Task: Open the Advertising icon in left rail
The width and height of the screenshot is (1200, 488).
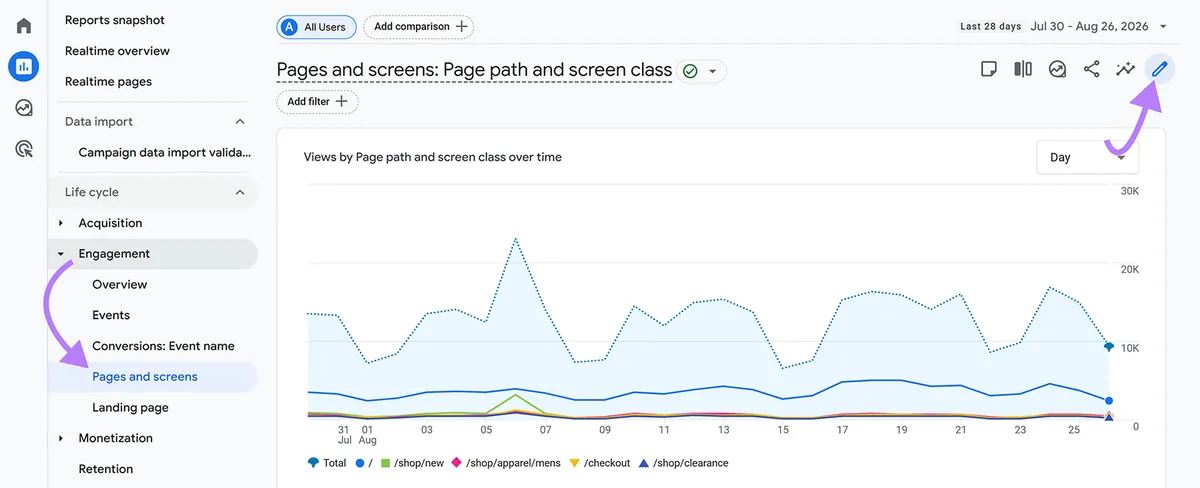Action: click(x=23, y=149)
